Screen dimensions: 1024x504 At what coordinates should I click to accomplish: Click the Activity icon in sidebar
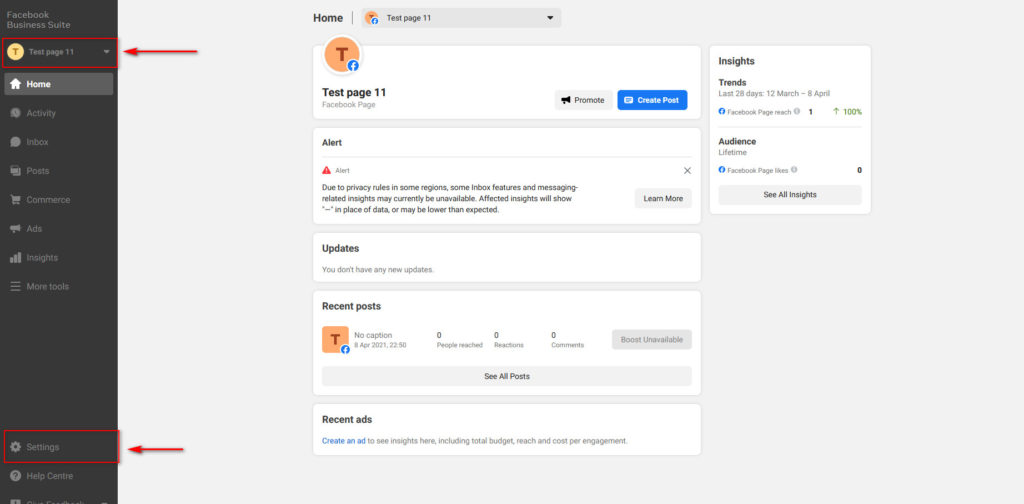tap(15, 113)
